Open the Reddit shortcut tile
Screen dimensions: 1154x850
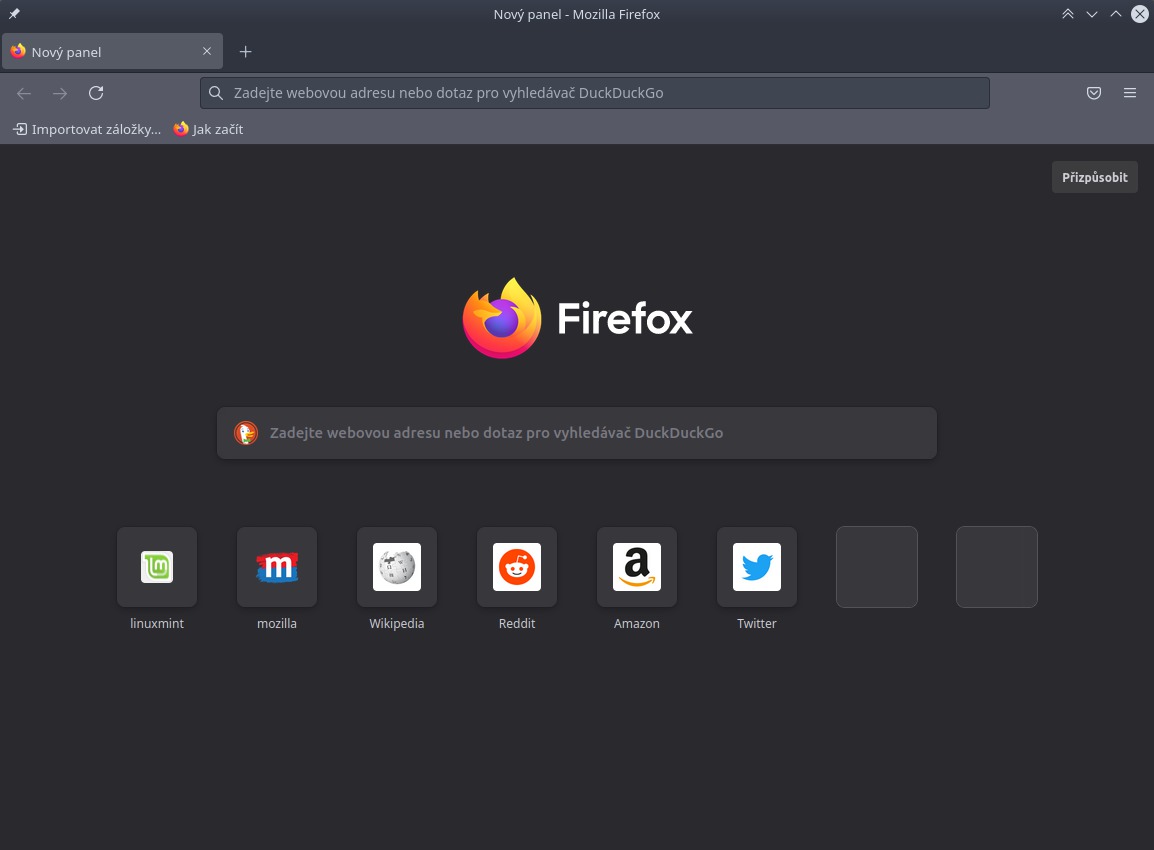(517, 567)
